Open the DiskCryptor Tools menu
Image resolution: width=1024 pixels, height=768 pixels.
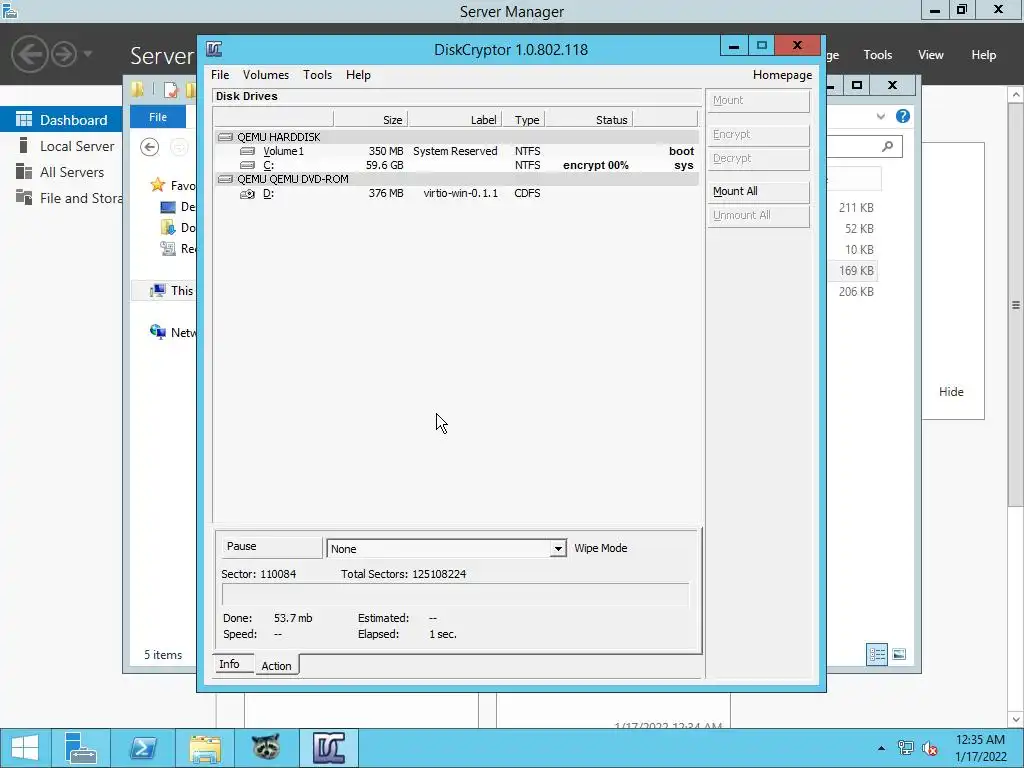point(317,75)
